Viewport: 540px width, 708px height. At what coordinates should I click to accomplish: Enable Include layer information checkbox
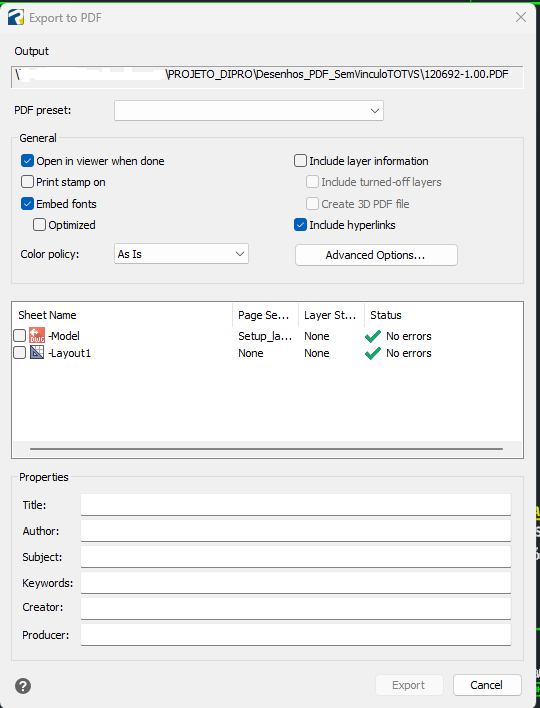point(300,161)
